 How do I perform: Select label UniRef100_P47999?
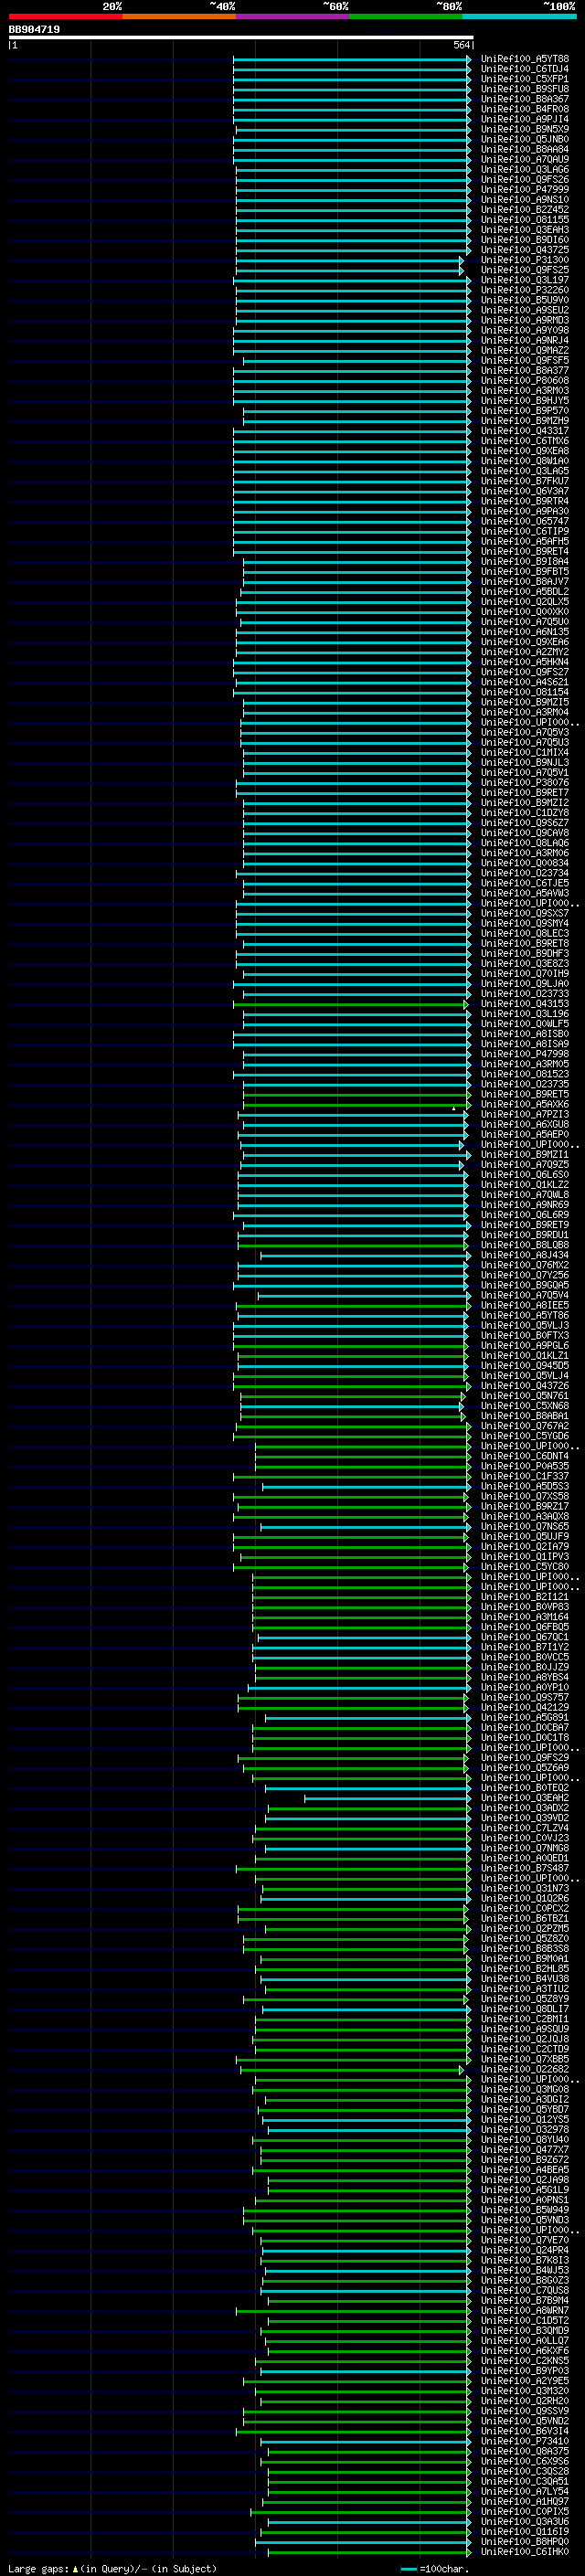tap(524, 189)
